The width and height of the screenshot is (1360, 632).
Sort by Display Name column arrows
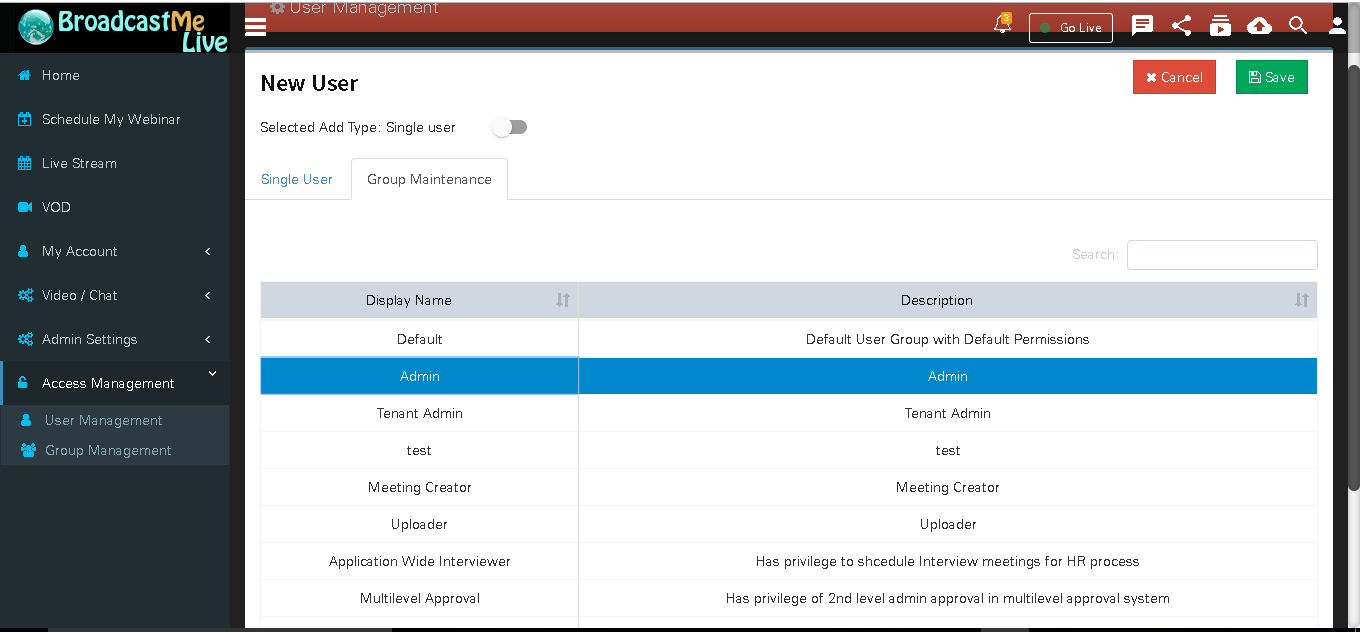pos(563,300)
